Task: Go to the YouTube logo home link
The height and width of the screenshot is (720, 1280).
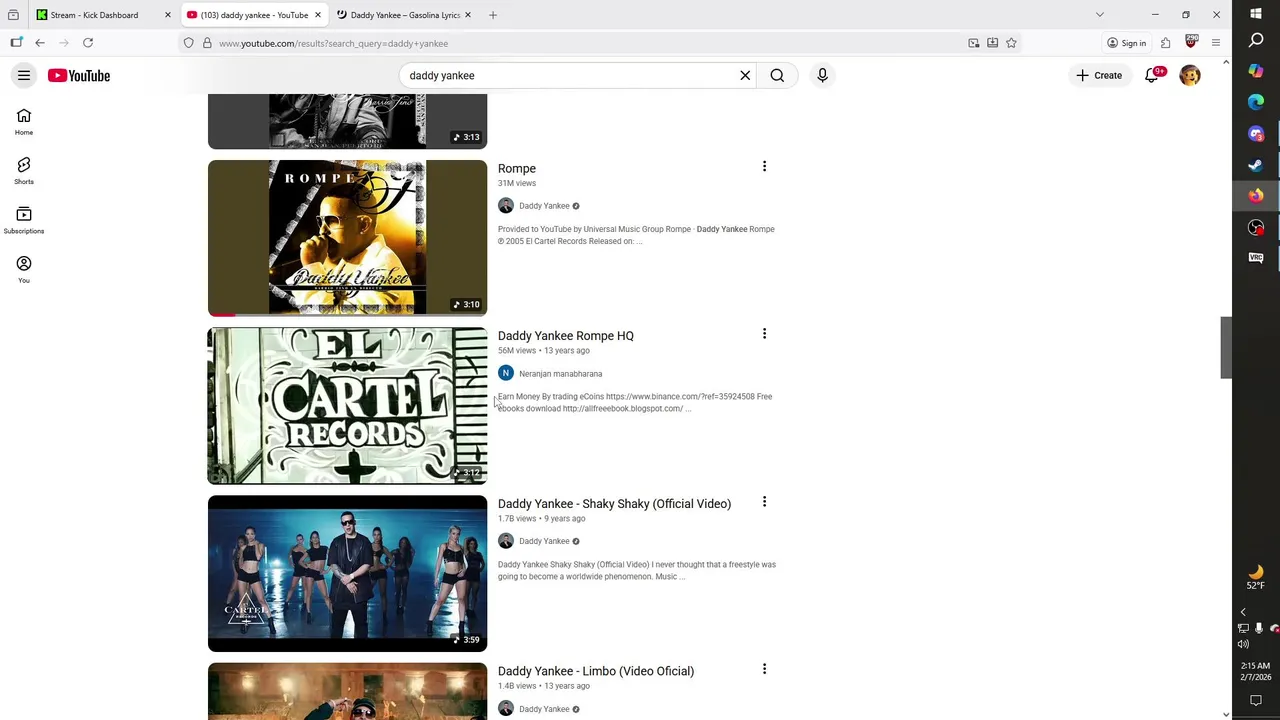Action: pos(78,76)
